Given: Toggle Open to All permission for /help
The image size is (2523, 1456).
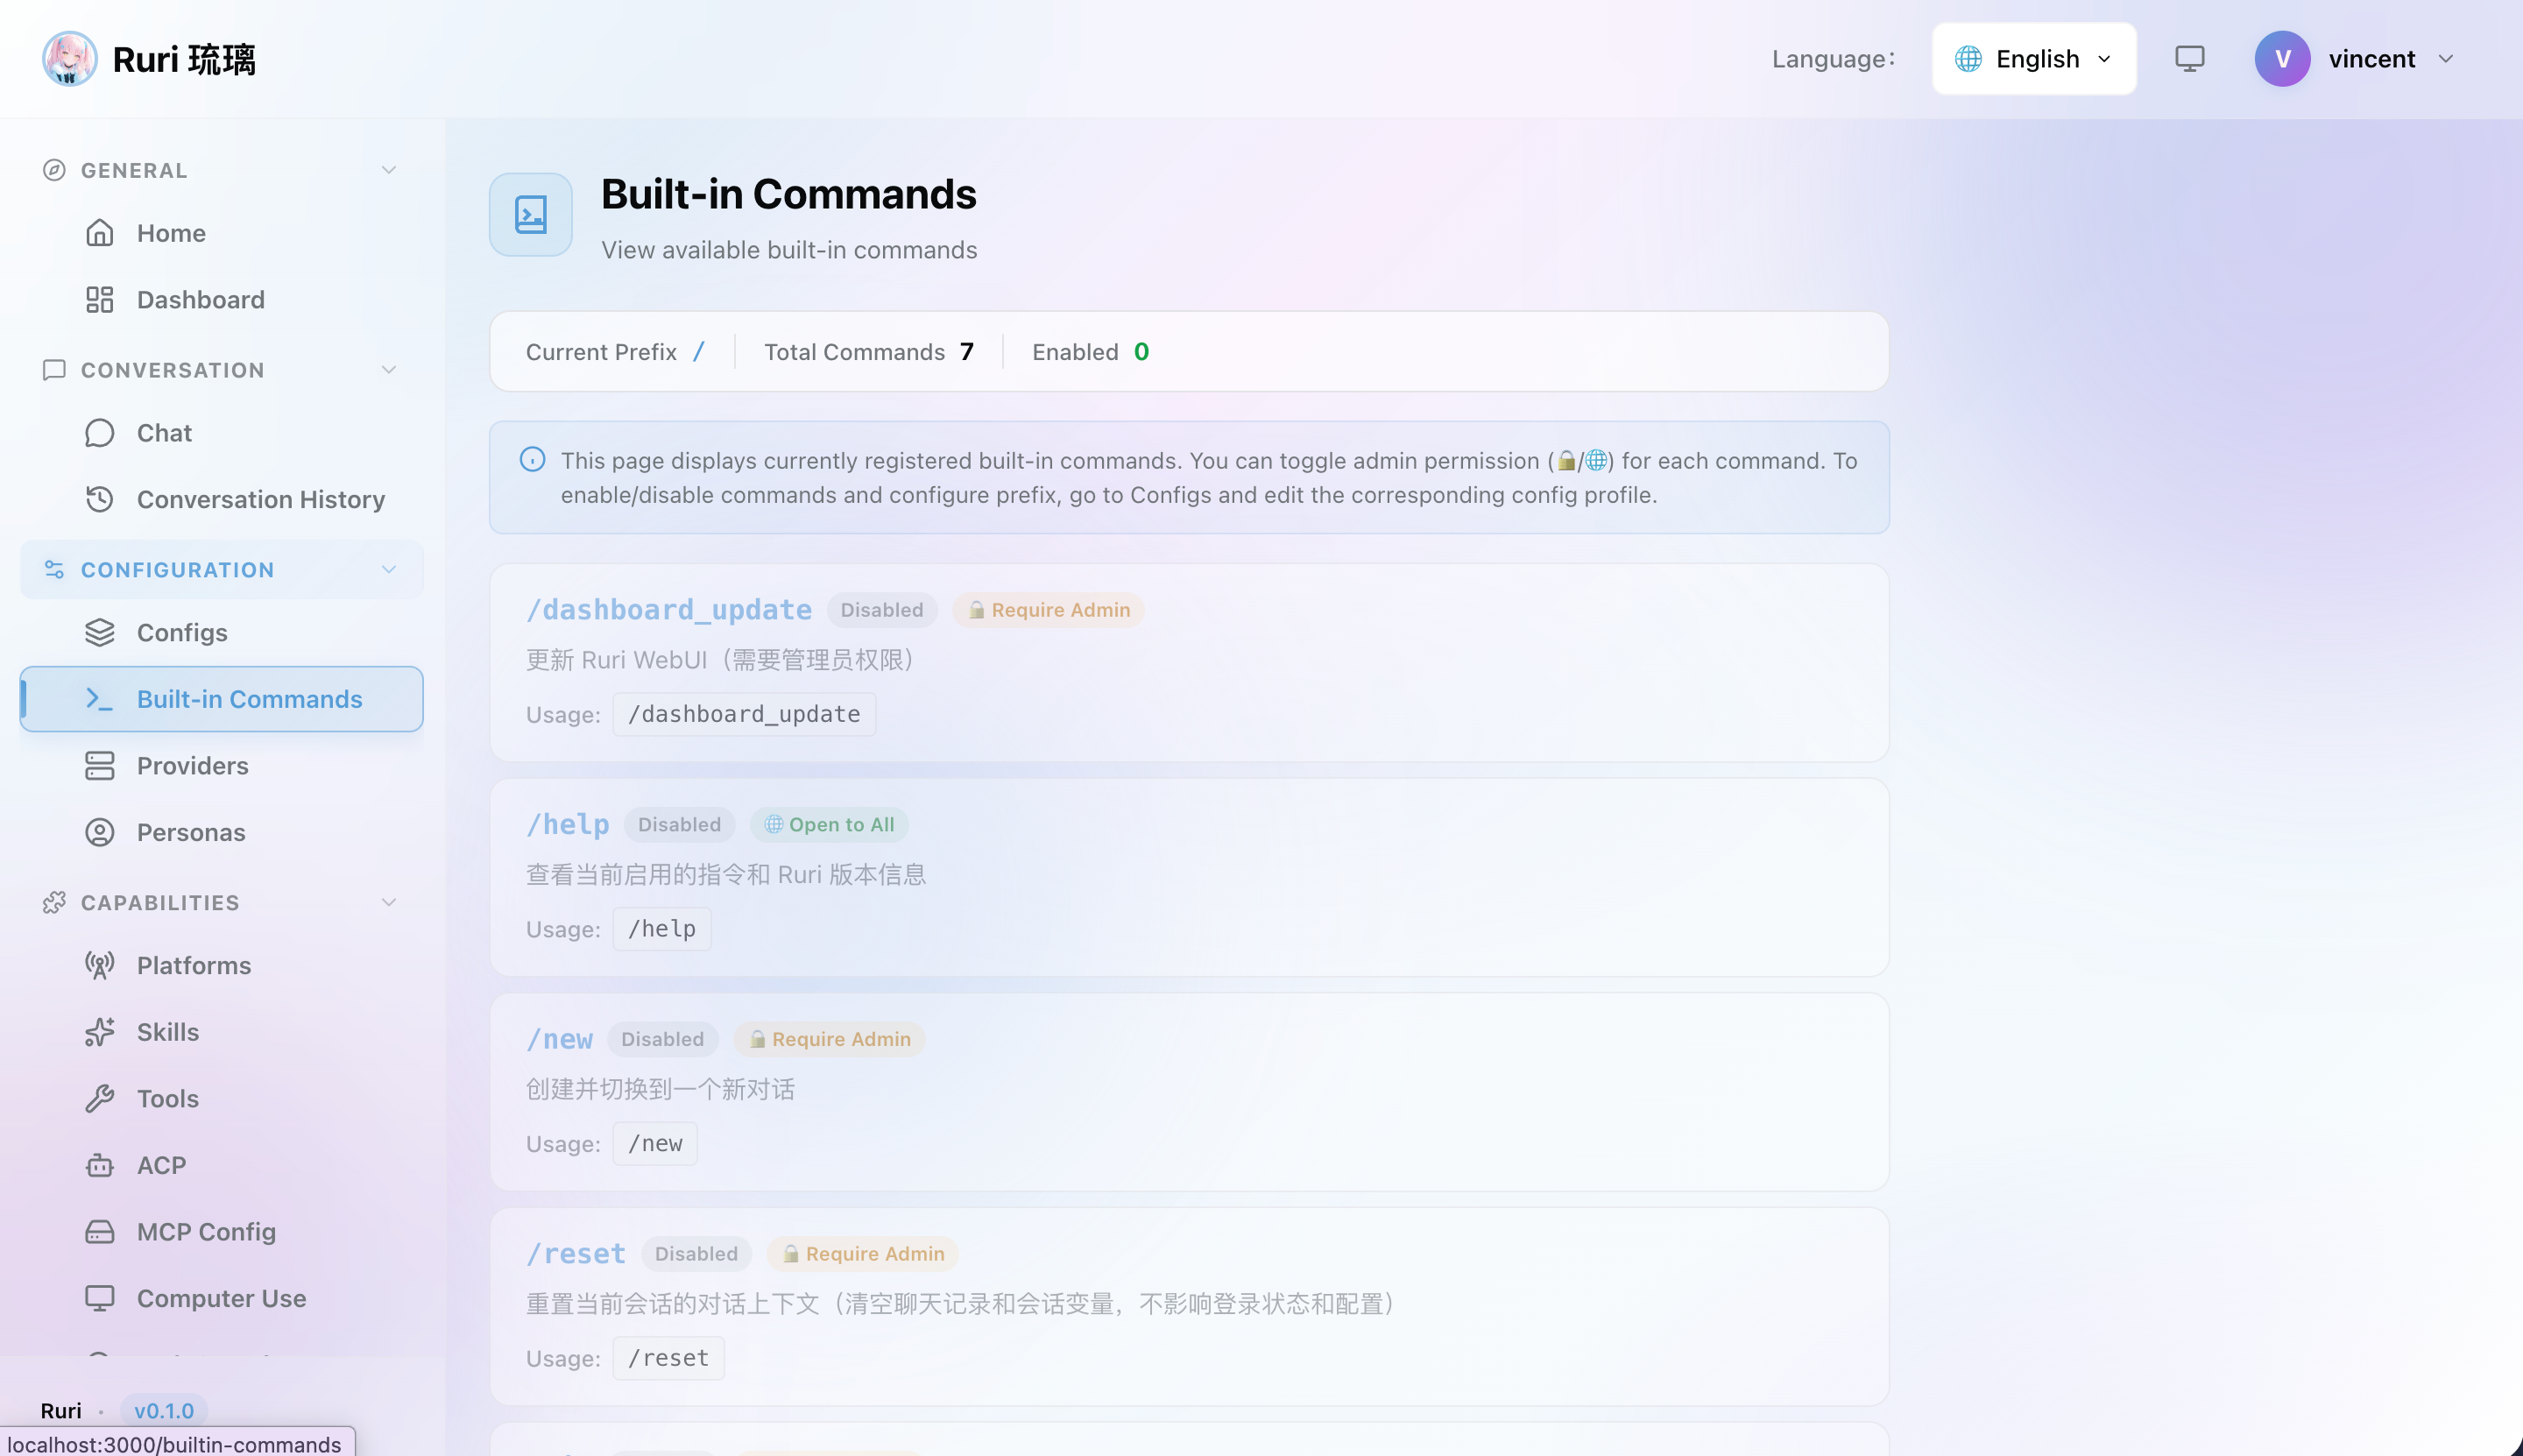Looking at the screenshot, I should coord(829,825).
